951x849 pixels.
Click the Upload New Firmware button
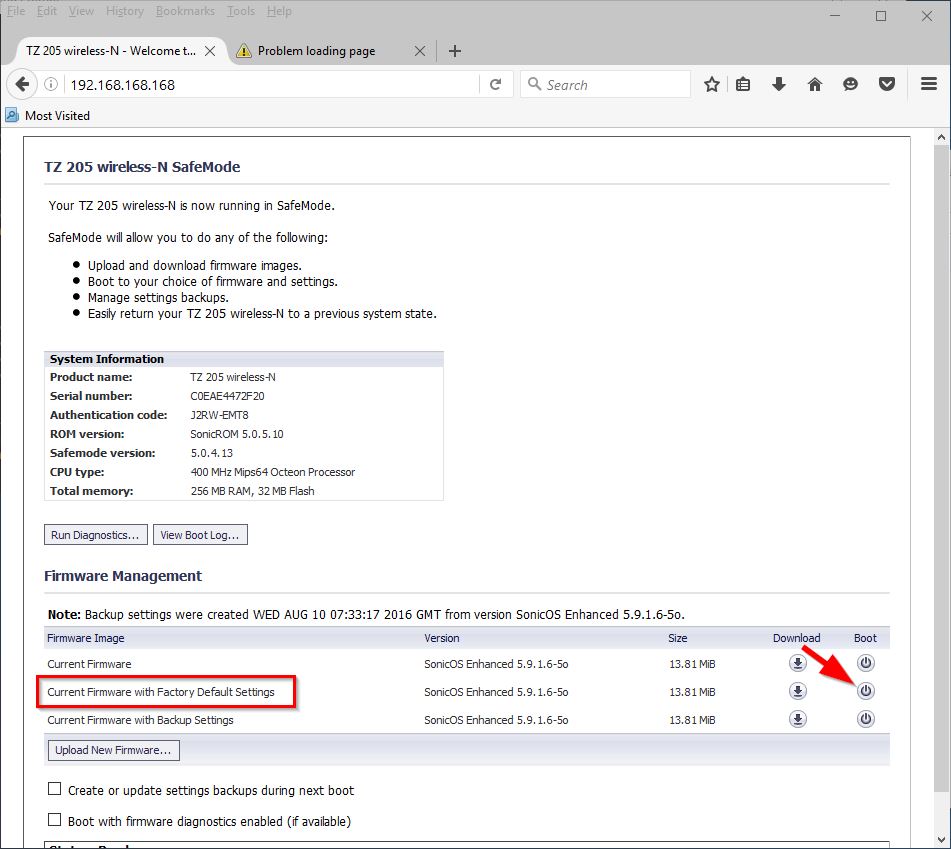(113, 750)
